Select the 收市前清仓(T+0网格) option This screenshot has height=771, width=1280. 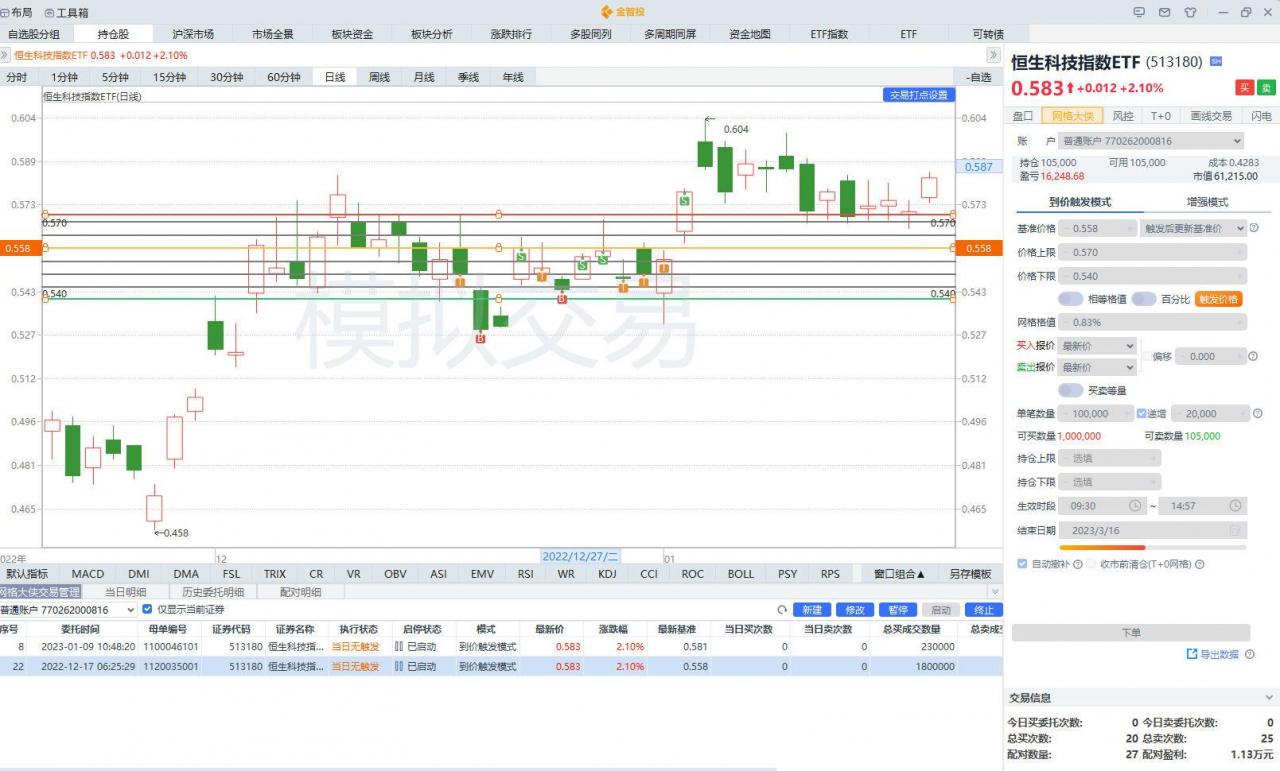(x=1091, y=564)
